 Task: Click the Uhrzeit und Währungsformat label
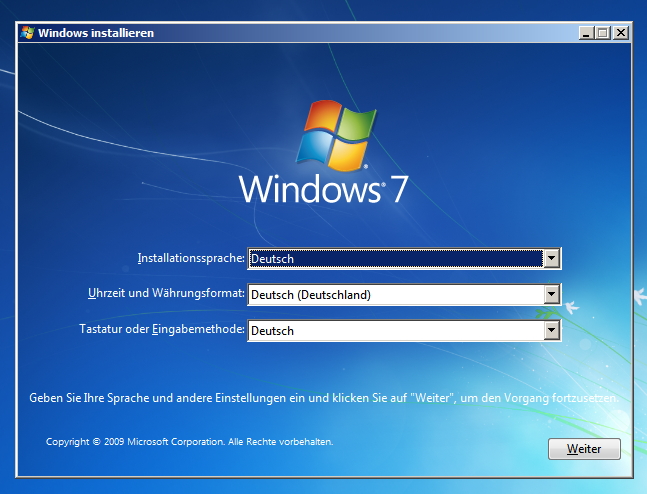coord(166,293)
